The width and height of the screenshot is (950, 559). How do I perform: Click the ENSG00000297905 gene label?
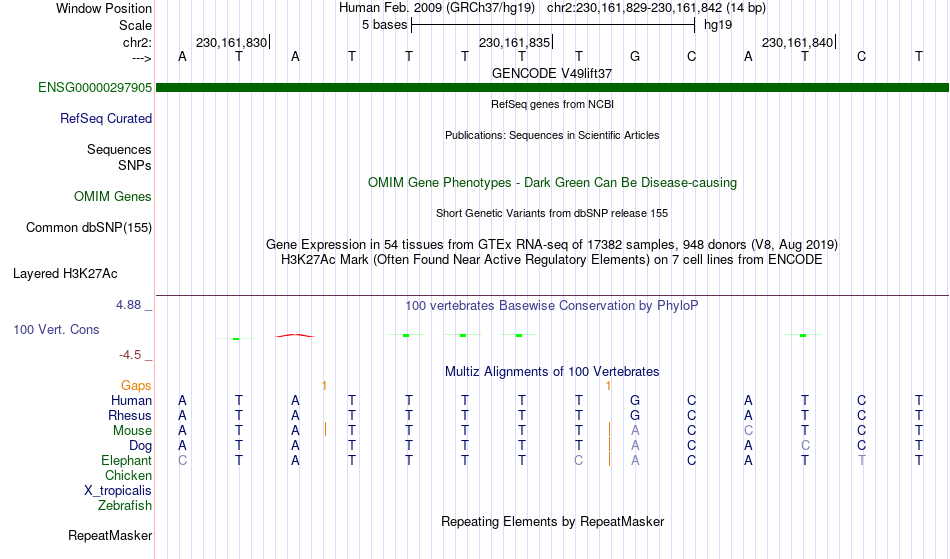click(x=95, y=87)
